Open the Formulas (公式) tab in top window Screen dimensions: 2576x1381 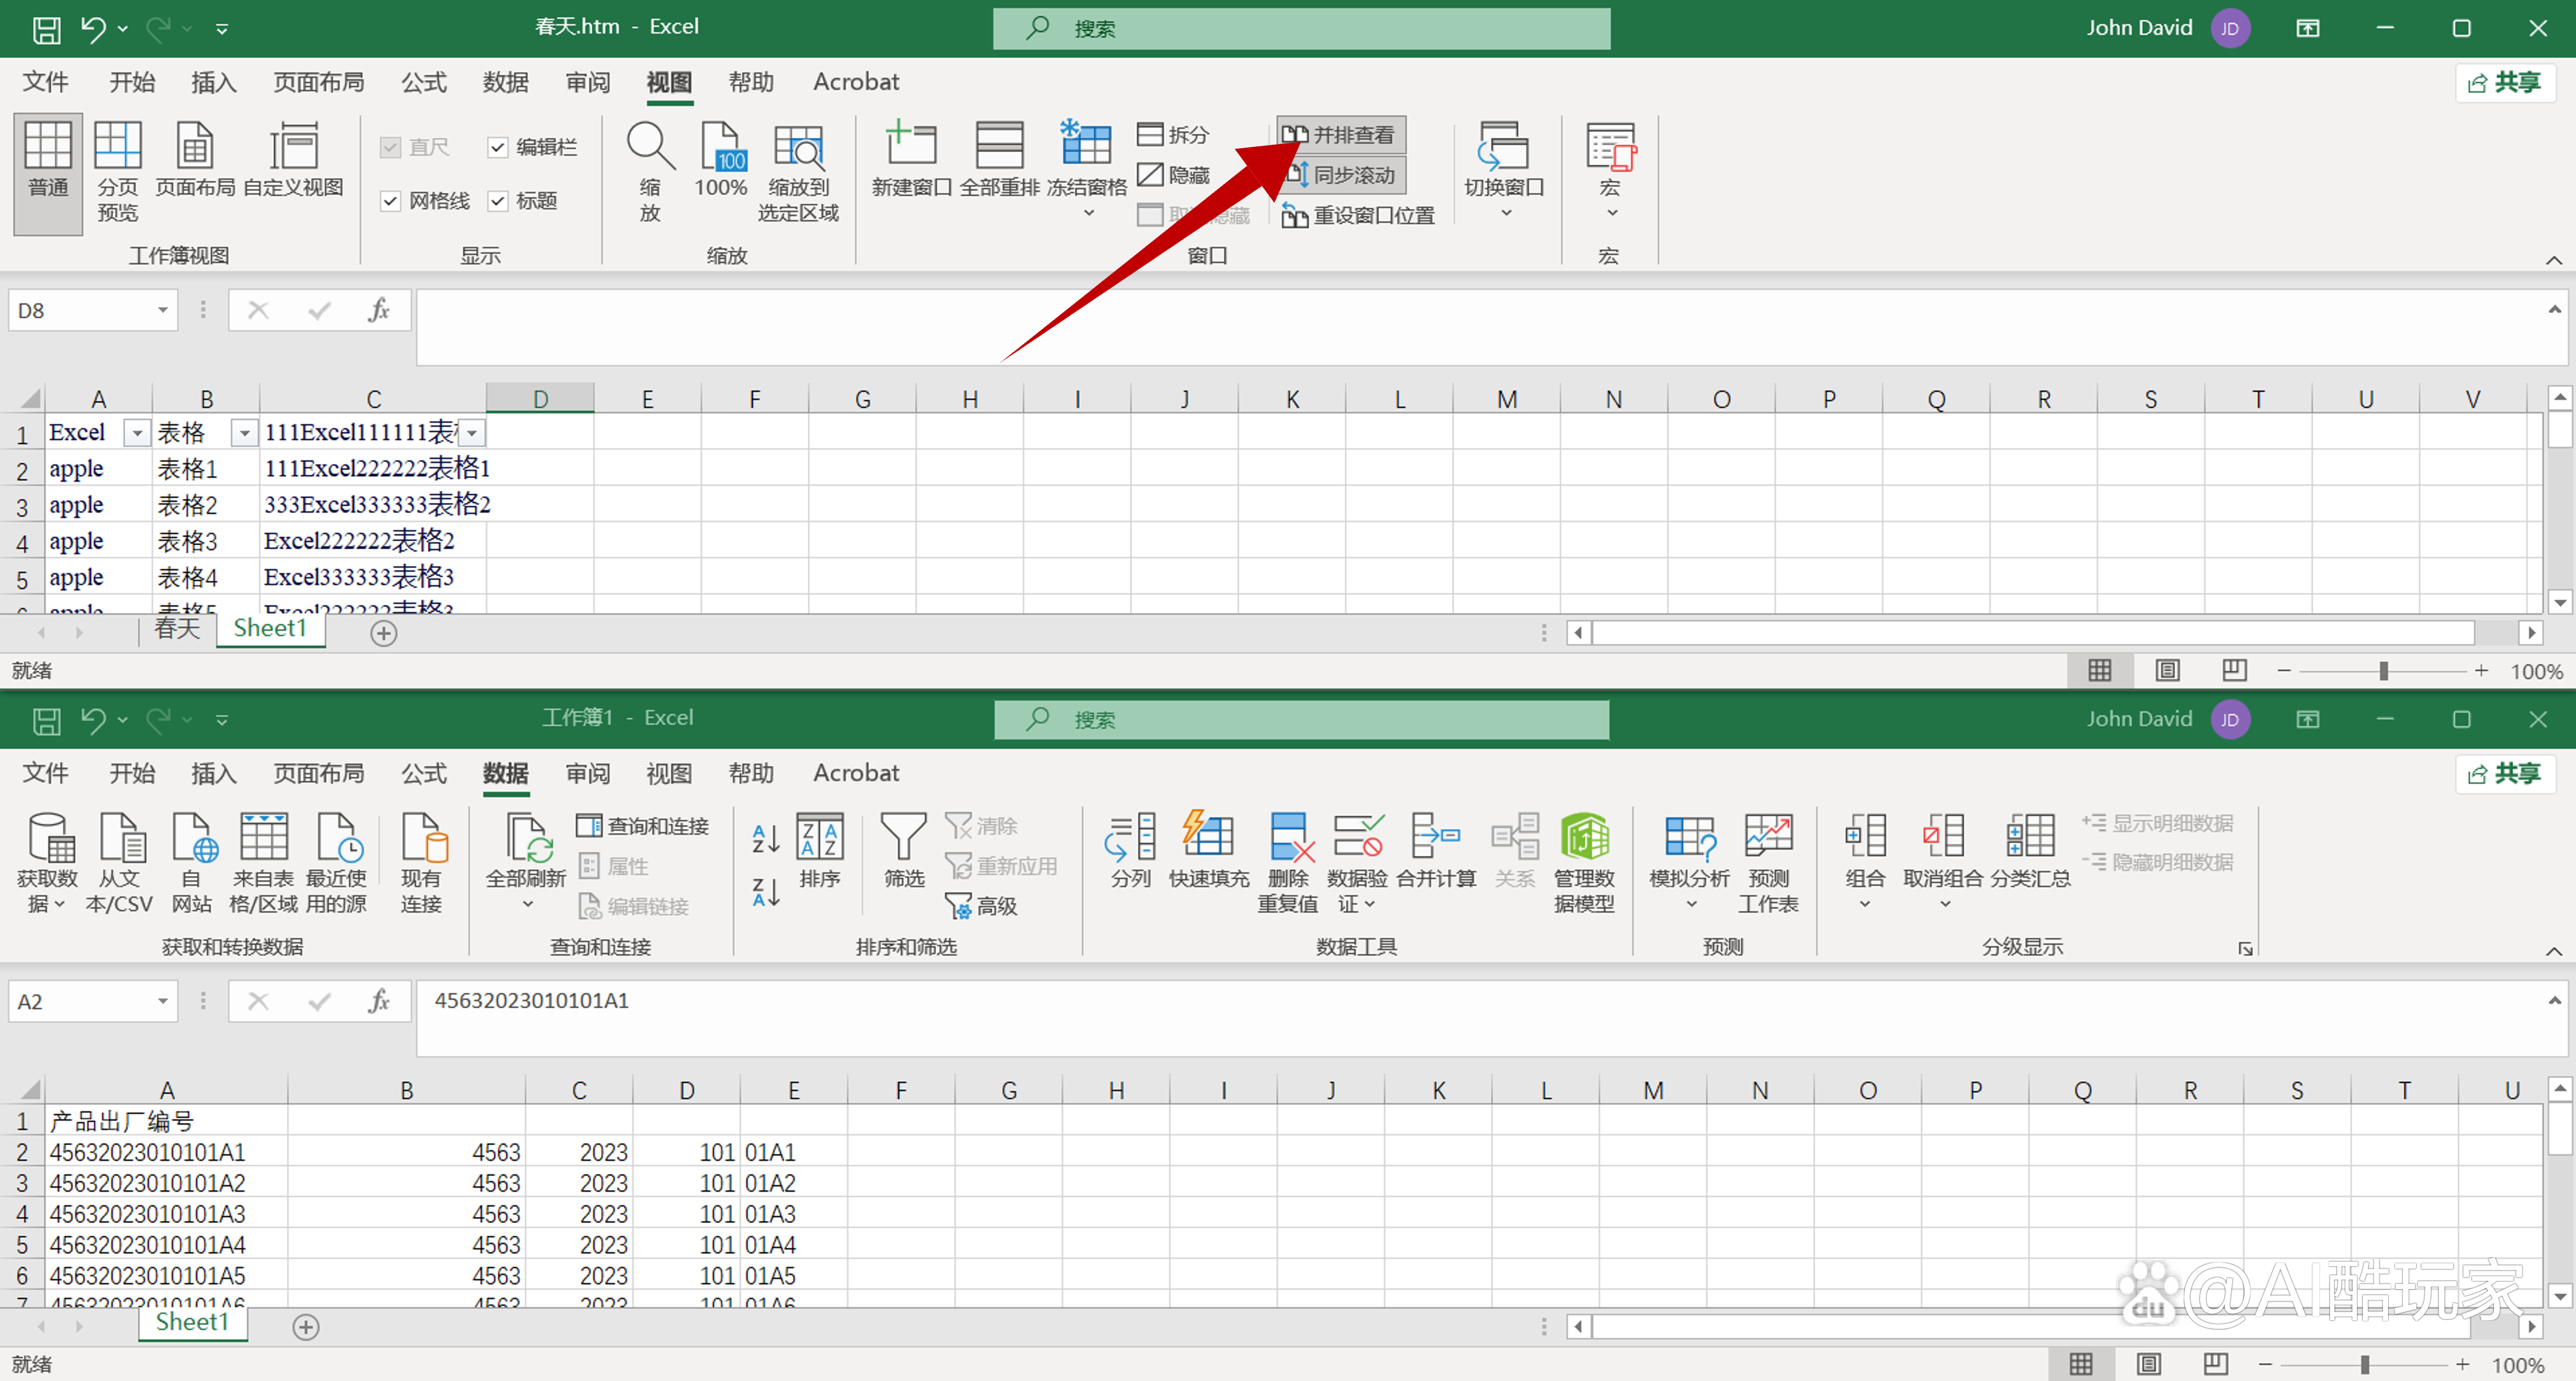424,82
